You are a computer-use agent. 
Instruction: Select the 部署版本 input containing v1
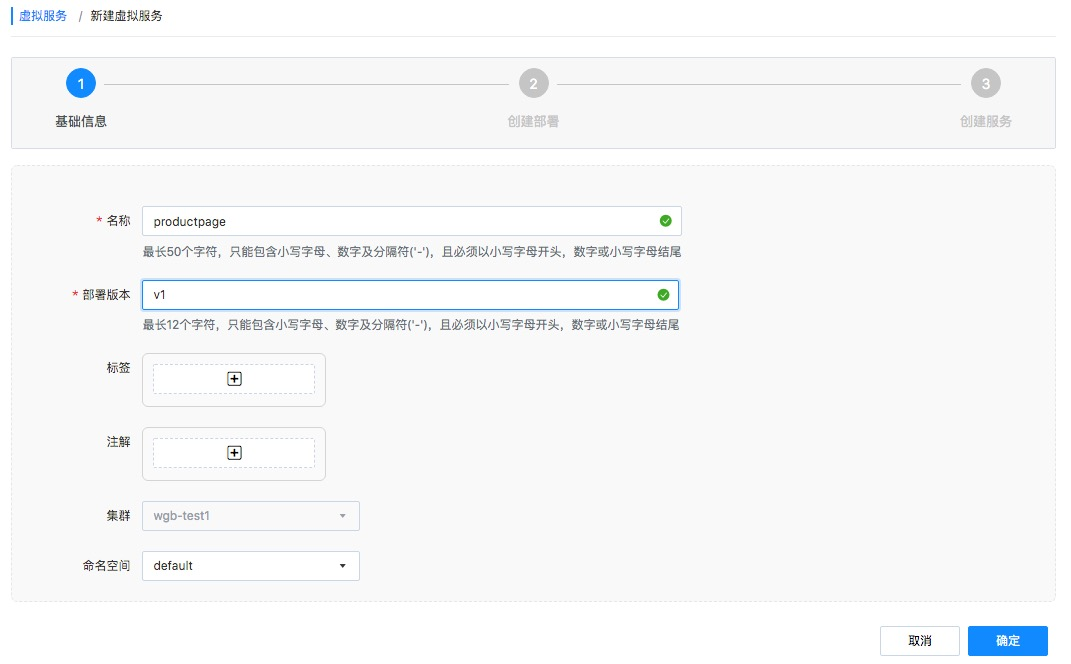coord(400,295)
